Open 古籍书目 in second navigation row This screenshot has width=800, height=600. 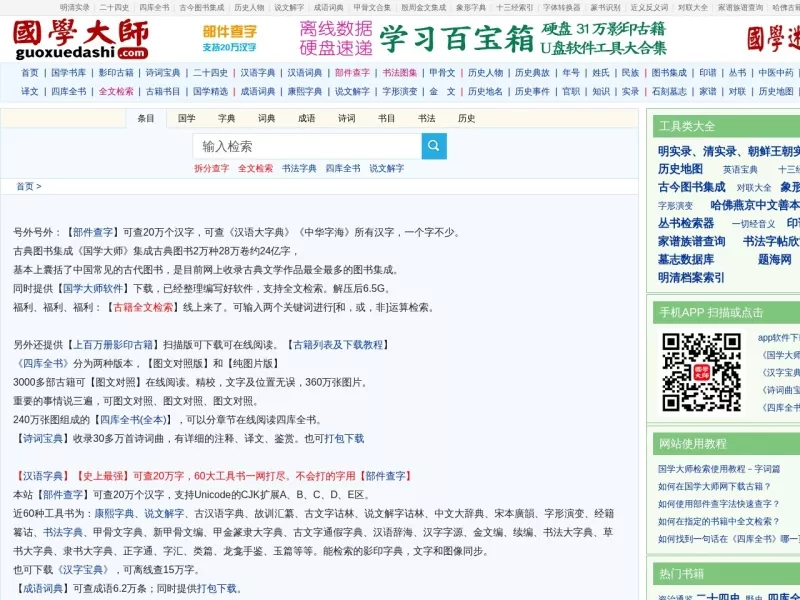click(x=163, y=92)
